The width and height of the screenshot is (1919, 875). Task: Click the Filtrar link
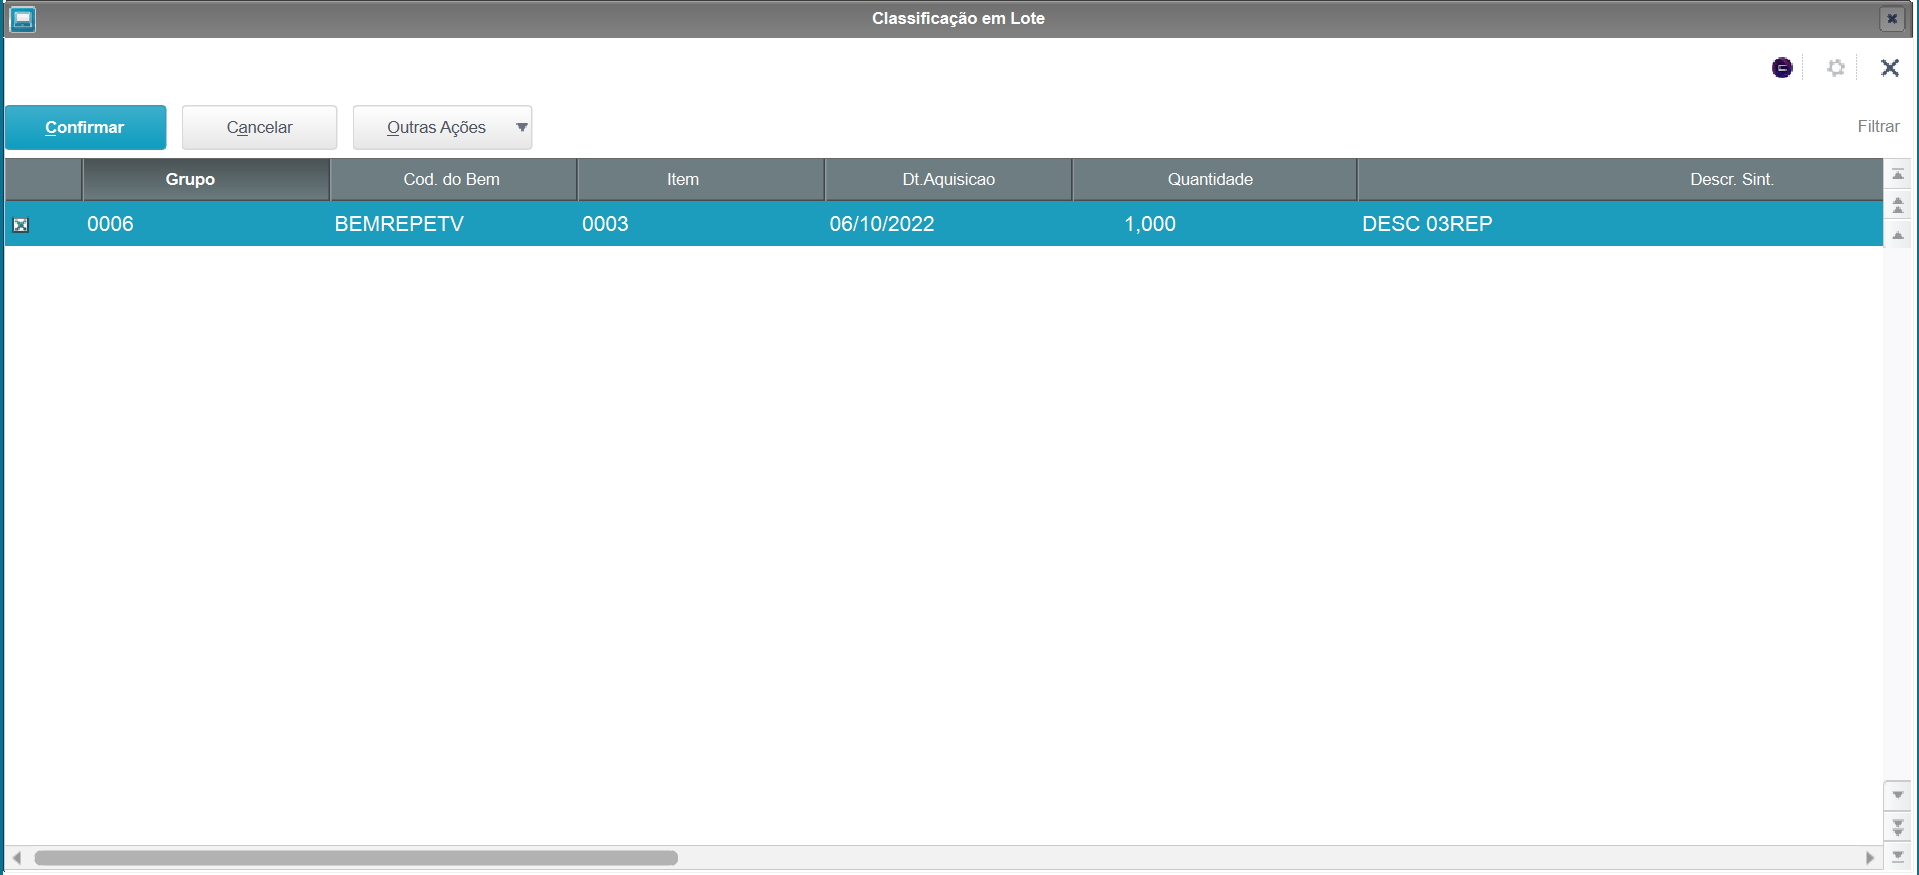coord(1878,126)
